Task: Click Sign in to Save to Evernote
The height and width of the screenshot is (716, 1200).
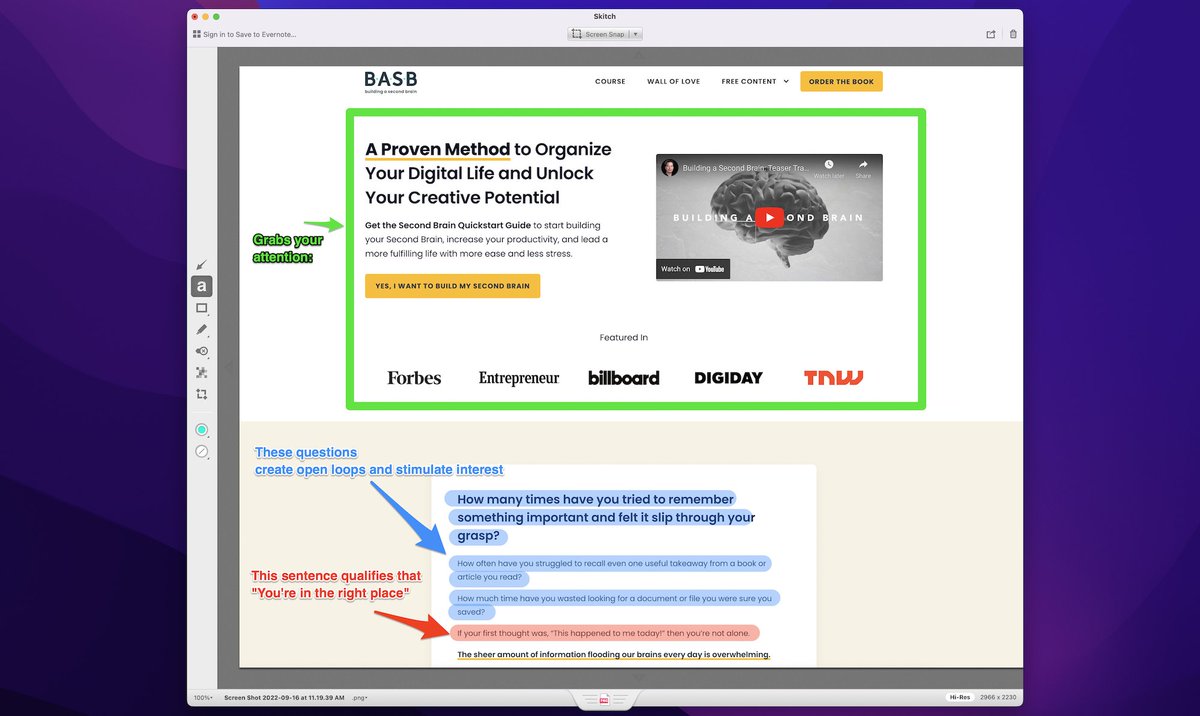Action: click(x=245, y=34)
